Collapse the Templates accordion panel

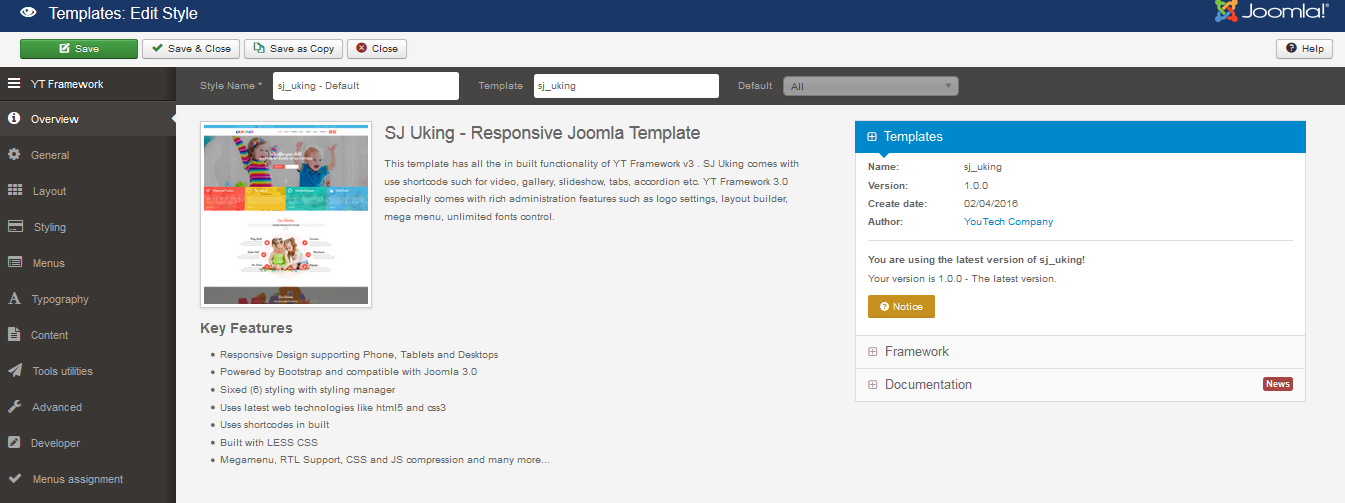click(x=1080, y=137)
